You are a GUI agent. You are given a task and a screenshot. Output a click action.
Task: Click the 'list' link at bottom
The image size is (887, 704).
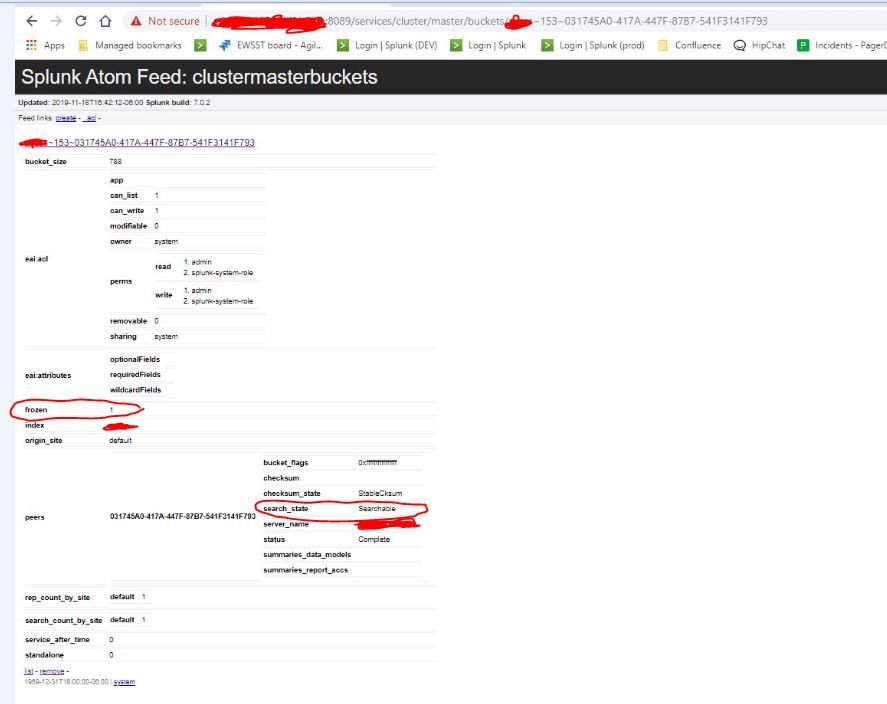pyautogui.click(x=29, y=671)
